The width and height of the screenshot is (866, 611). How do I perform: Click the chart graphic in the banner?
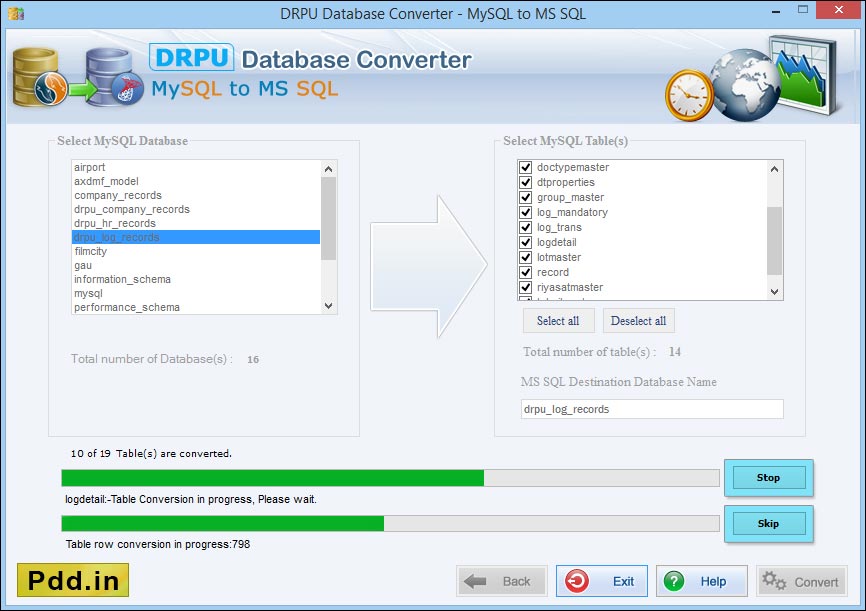[805, 75]
